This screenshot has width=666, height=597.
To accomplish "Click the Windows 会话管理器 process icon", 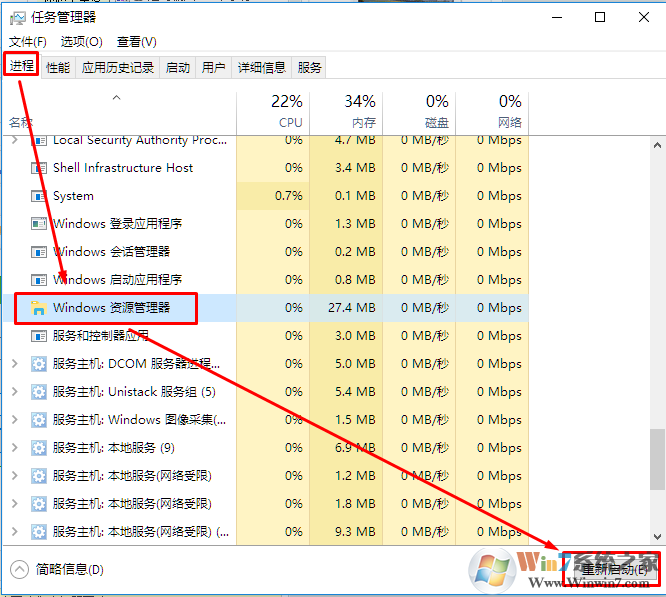I will 39,252.
